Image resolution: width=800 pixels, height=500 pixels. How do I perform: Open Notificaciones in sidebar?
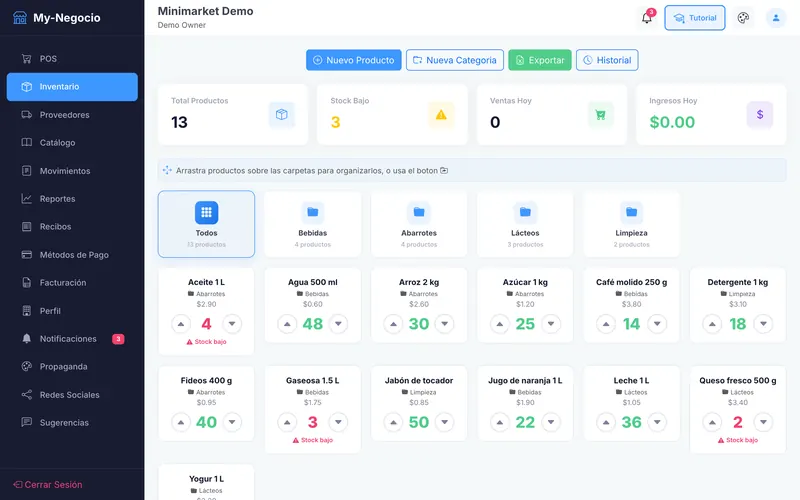pos(72,339)
